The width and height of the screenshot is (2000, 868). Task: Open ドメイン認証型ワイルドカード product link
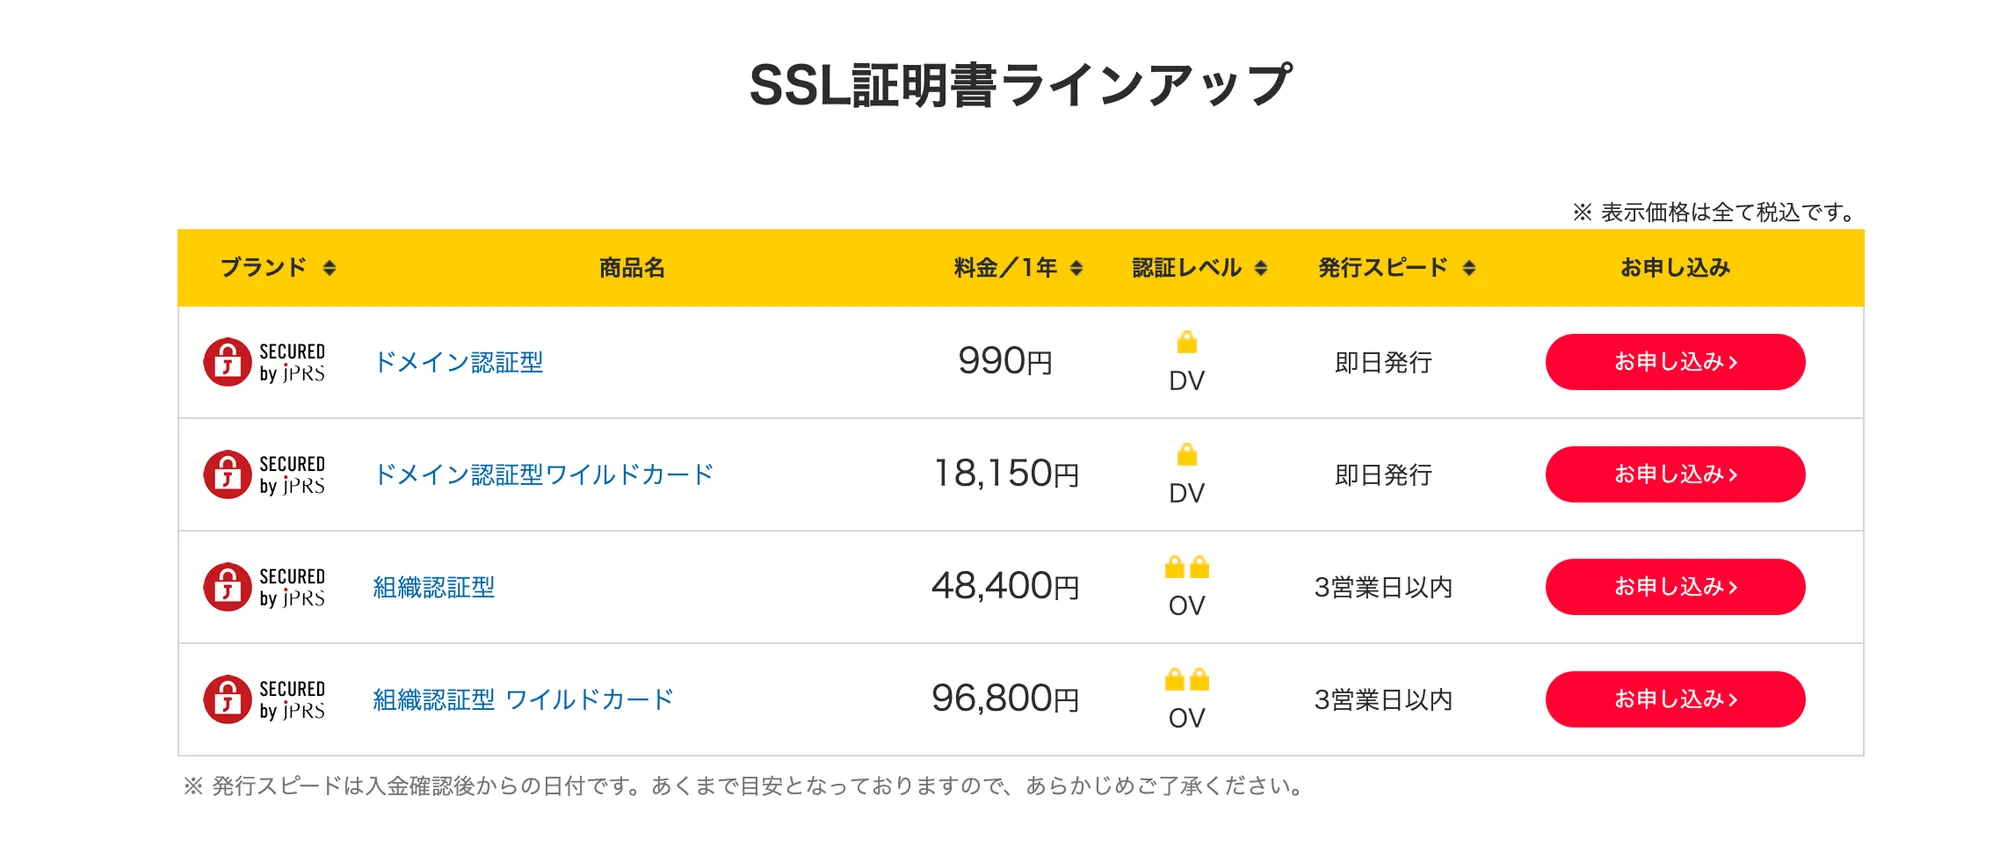543,475
